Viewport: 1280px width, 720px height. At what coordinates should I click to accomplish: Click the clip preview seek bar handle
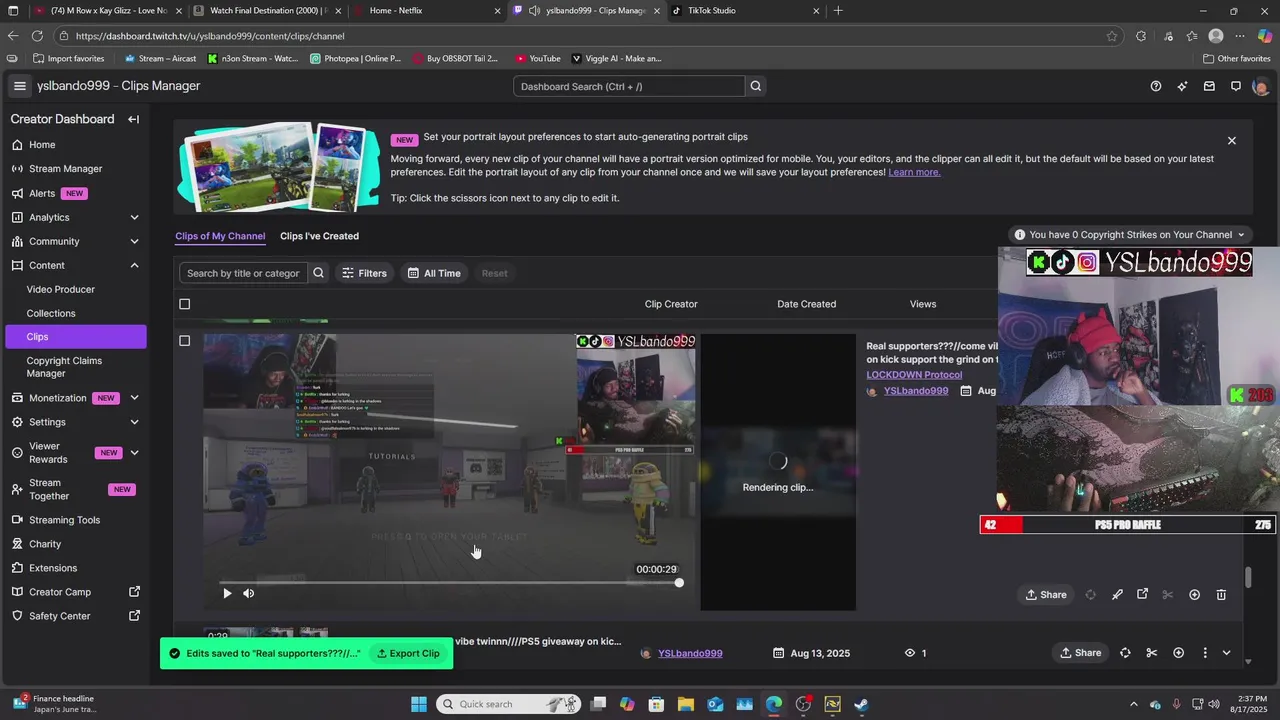tap(679, 583)
